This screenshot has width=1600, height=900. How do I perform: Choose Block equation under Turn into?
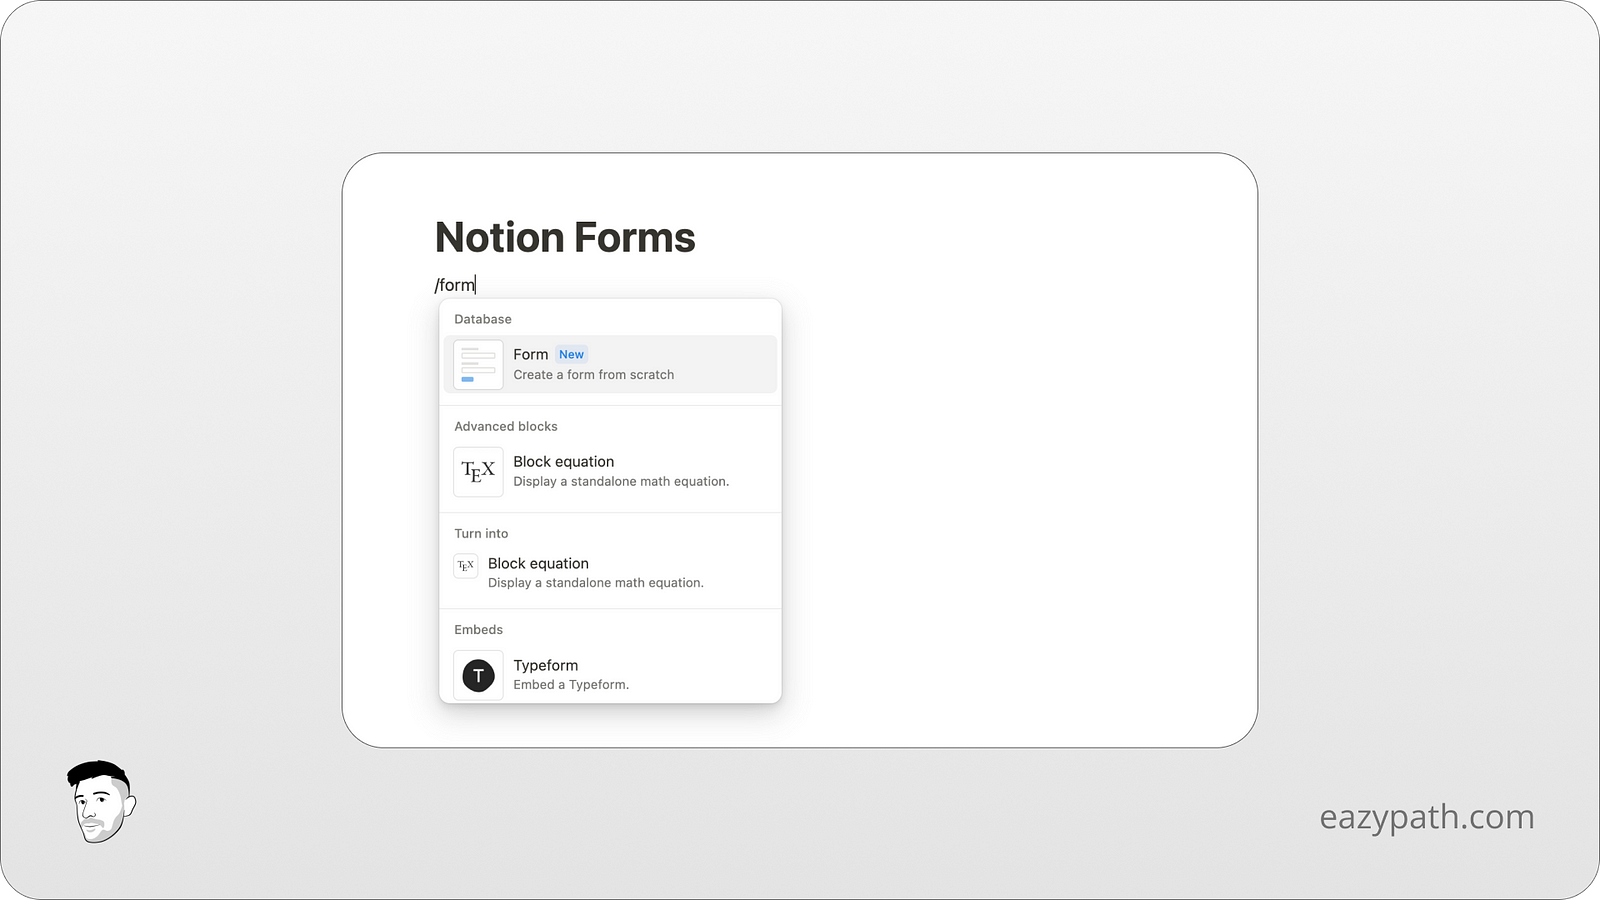click(610, 572)
